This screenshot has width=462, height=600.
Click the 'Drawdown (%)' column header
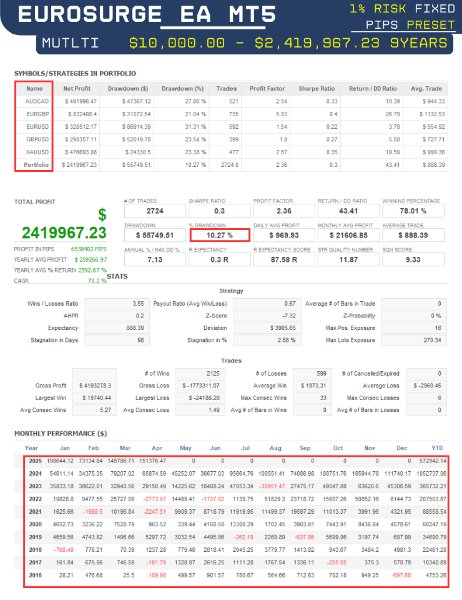[x=182, y=88]
